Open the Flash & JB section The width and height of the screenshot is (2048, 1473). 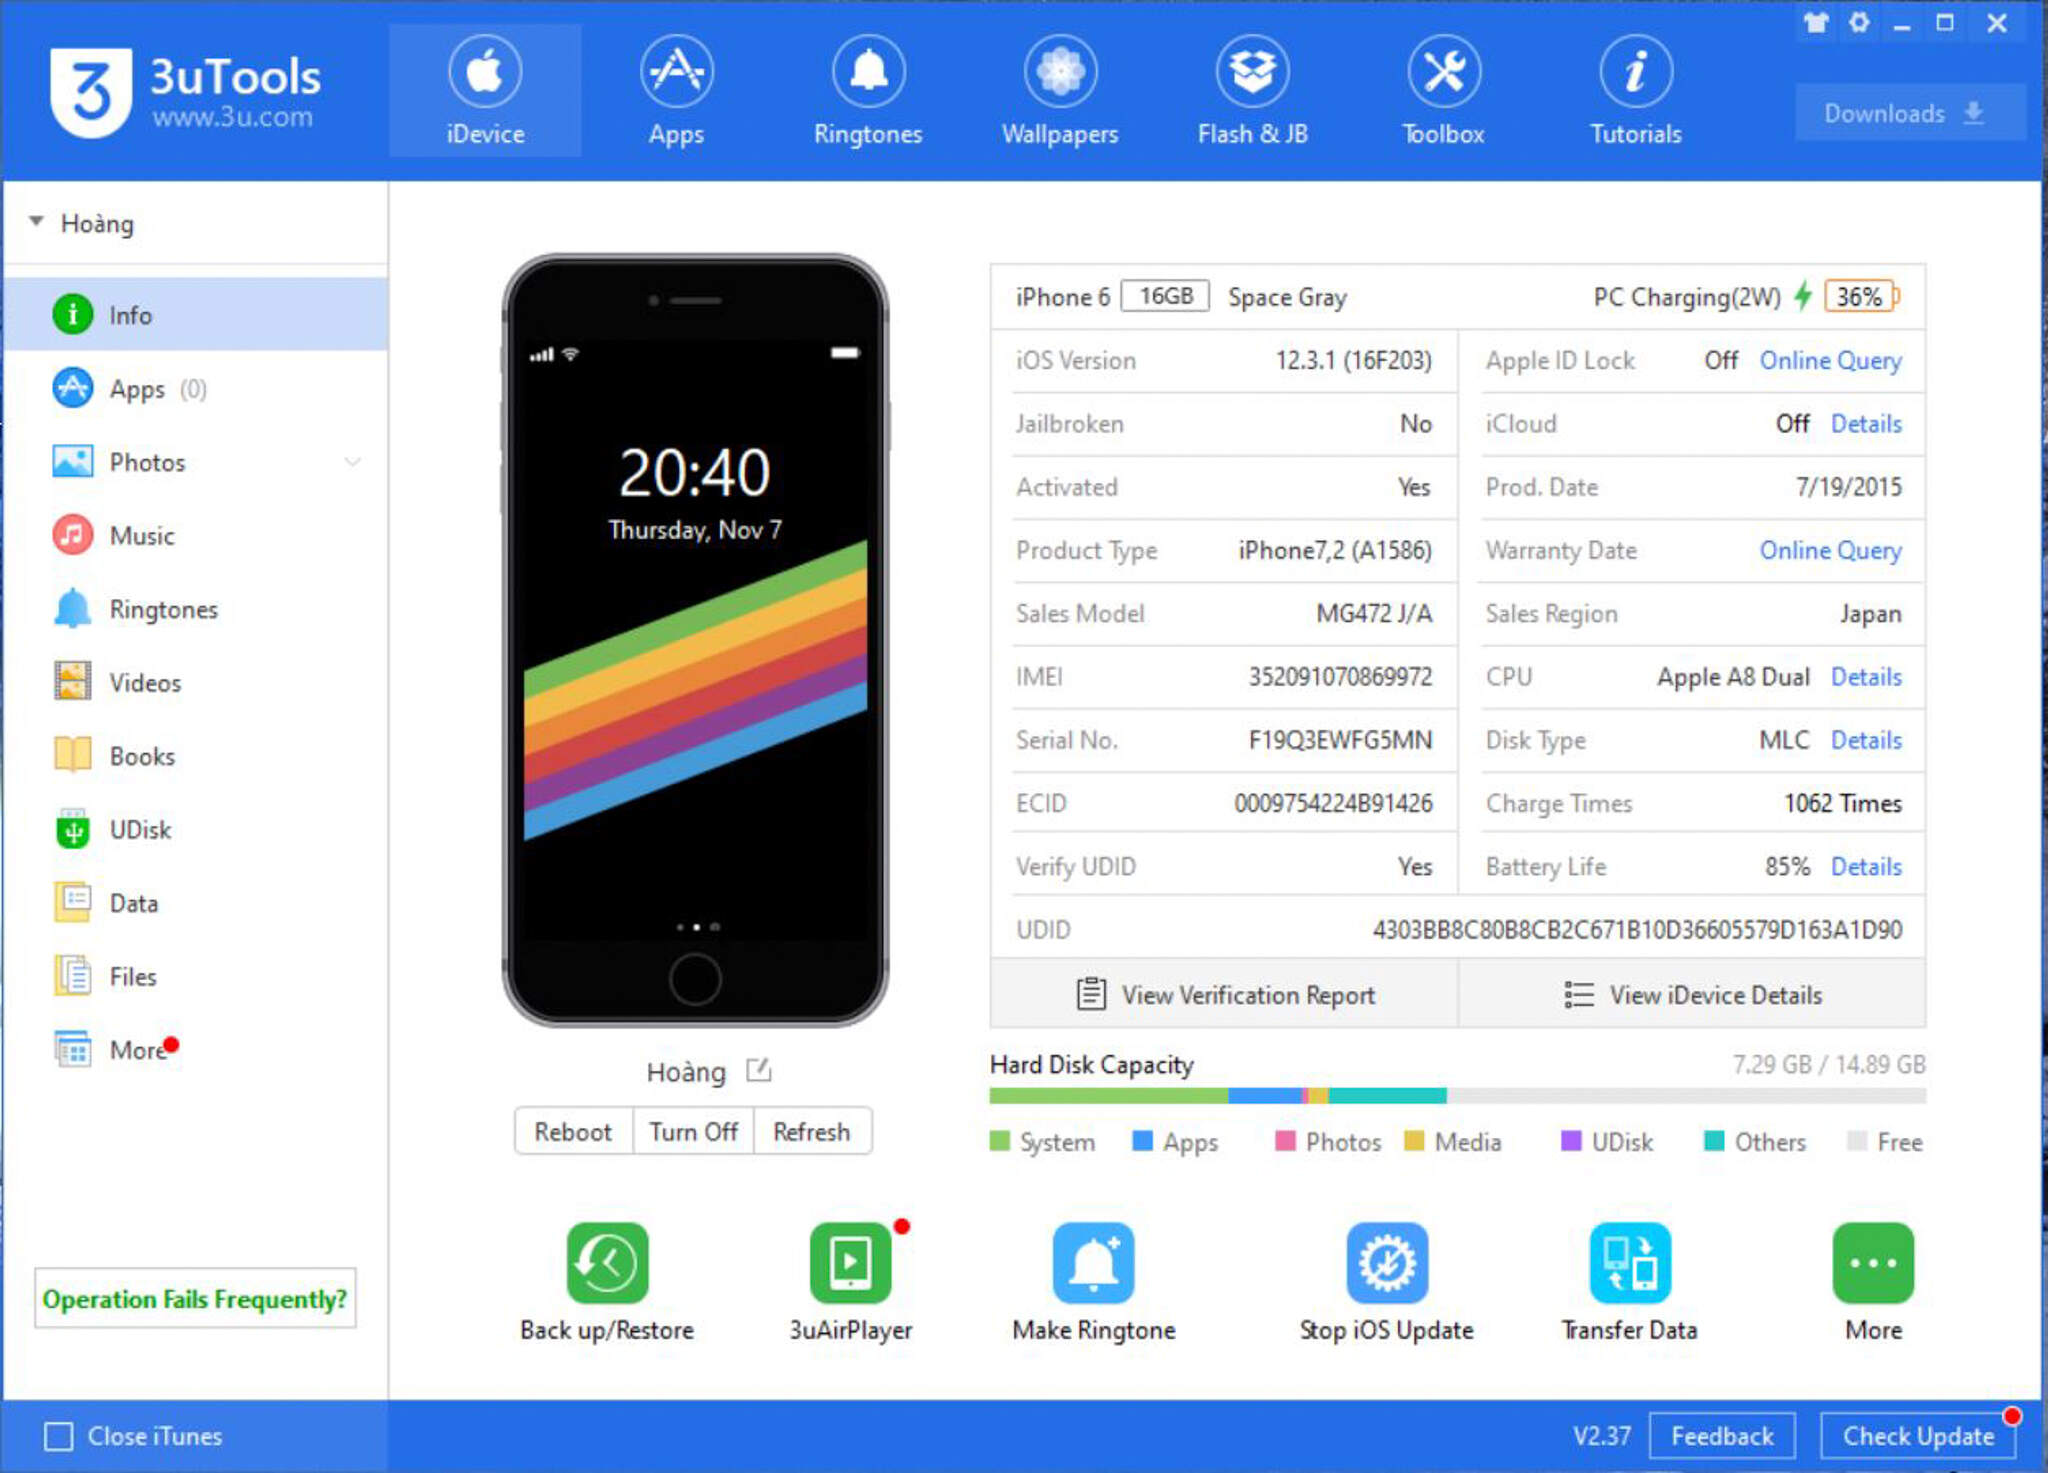pos(1252,92)
